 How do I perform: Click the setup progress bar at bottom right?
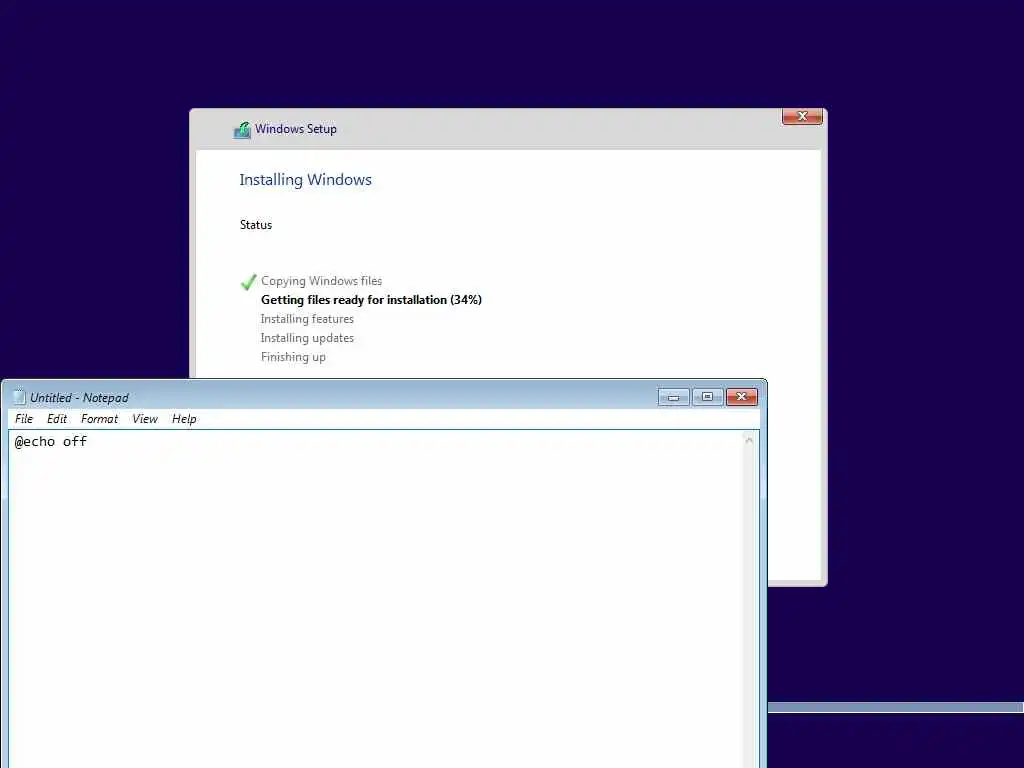click(x=895, y=707)
